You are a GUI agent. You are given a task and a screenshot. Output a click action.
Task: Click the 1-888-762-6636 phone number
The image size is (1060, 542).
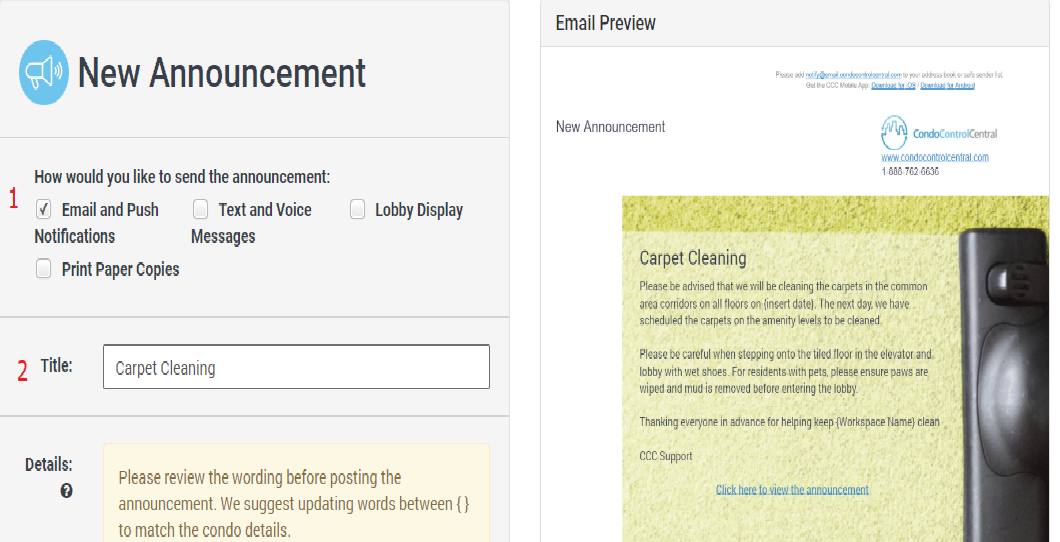tap(910, 171)
